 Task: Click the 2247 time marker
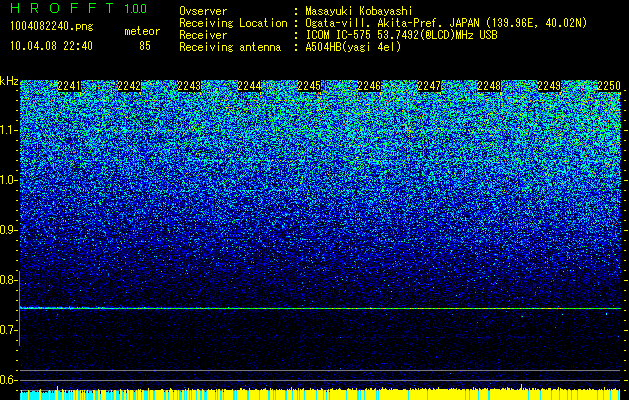tap(429, 86)
